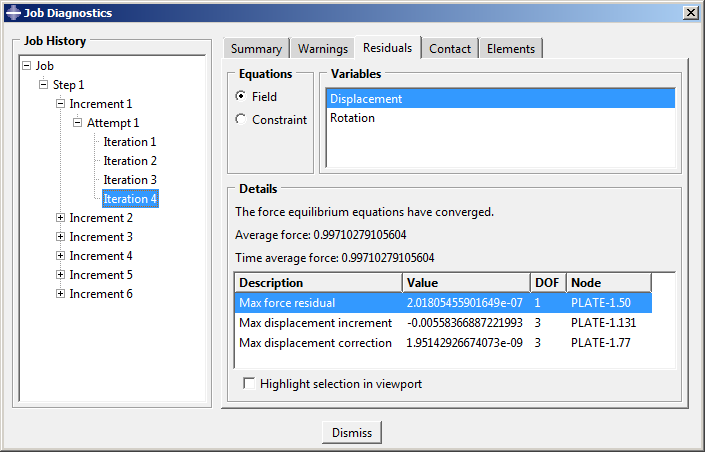Go to the Contact tab

coord(450,49)
